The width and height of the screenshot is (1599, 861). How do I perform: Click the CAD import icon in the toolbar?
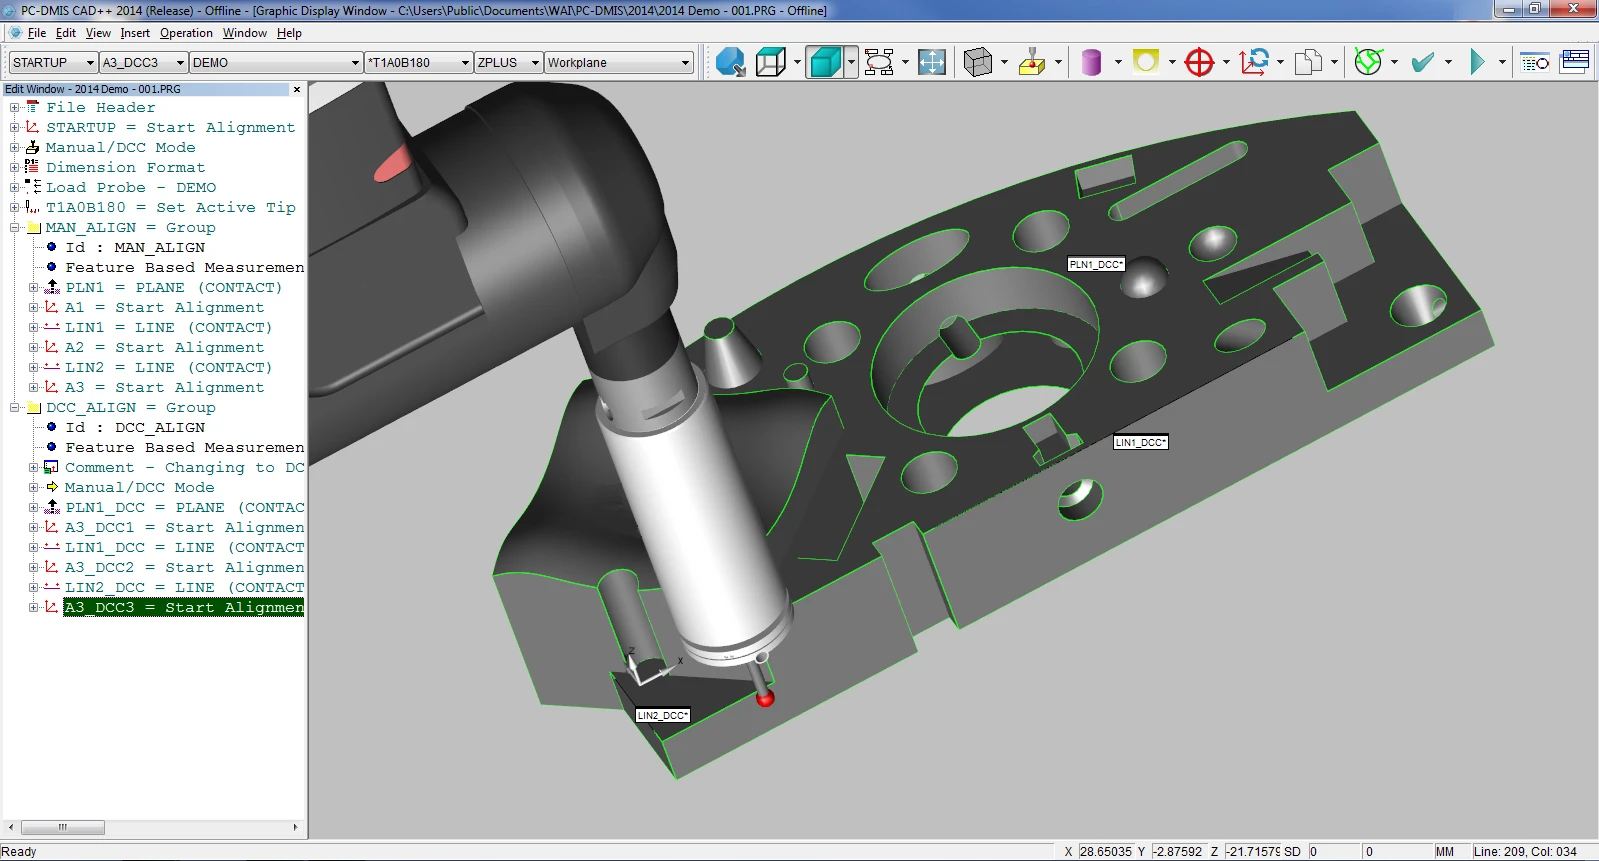coord(730,62)
